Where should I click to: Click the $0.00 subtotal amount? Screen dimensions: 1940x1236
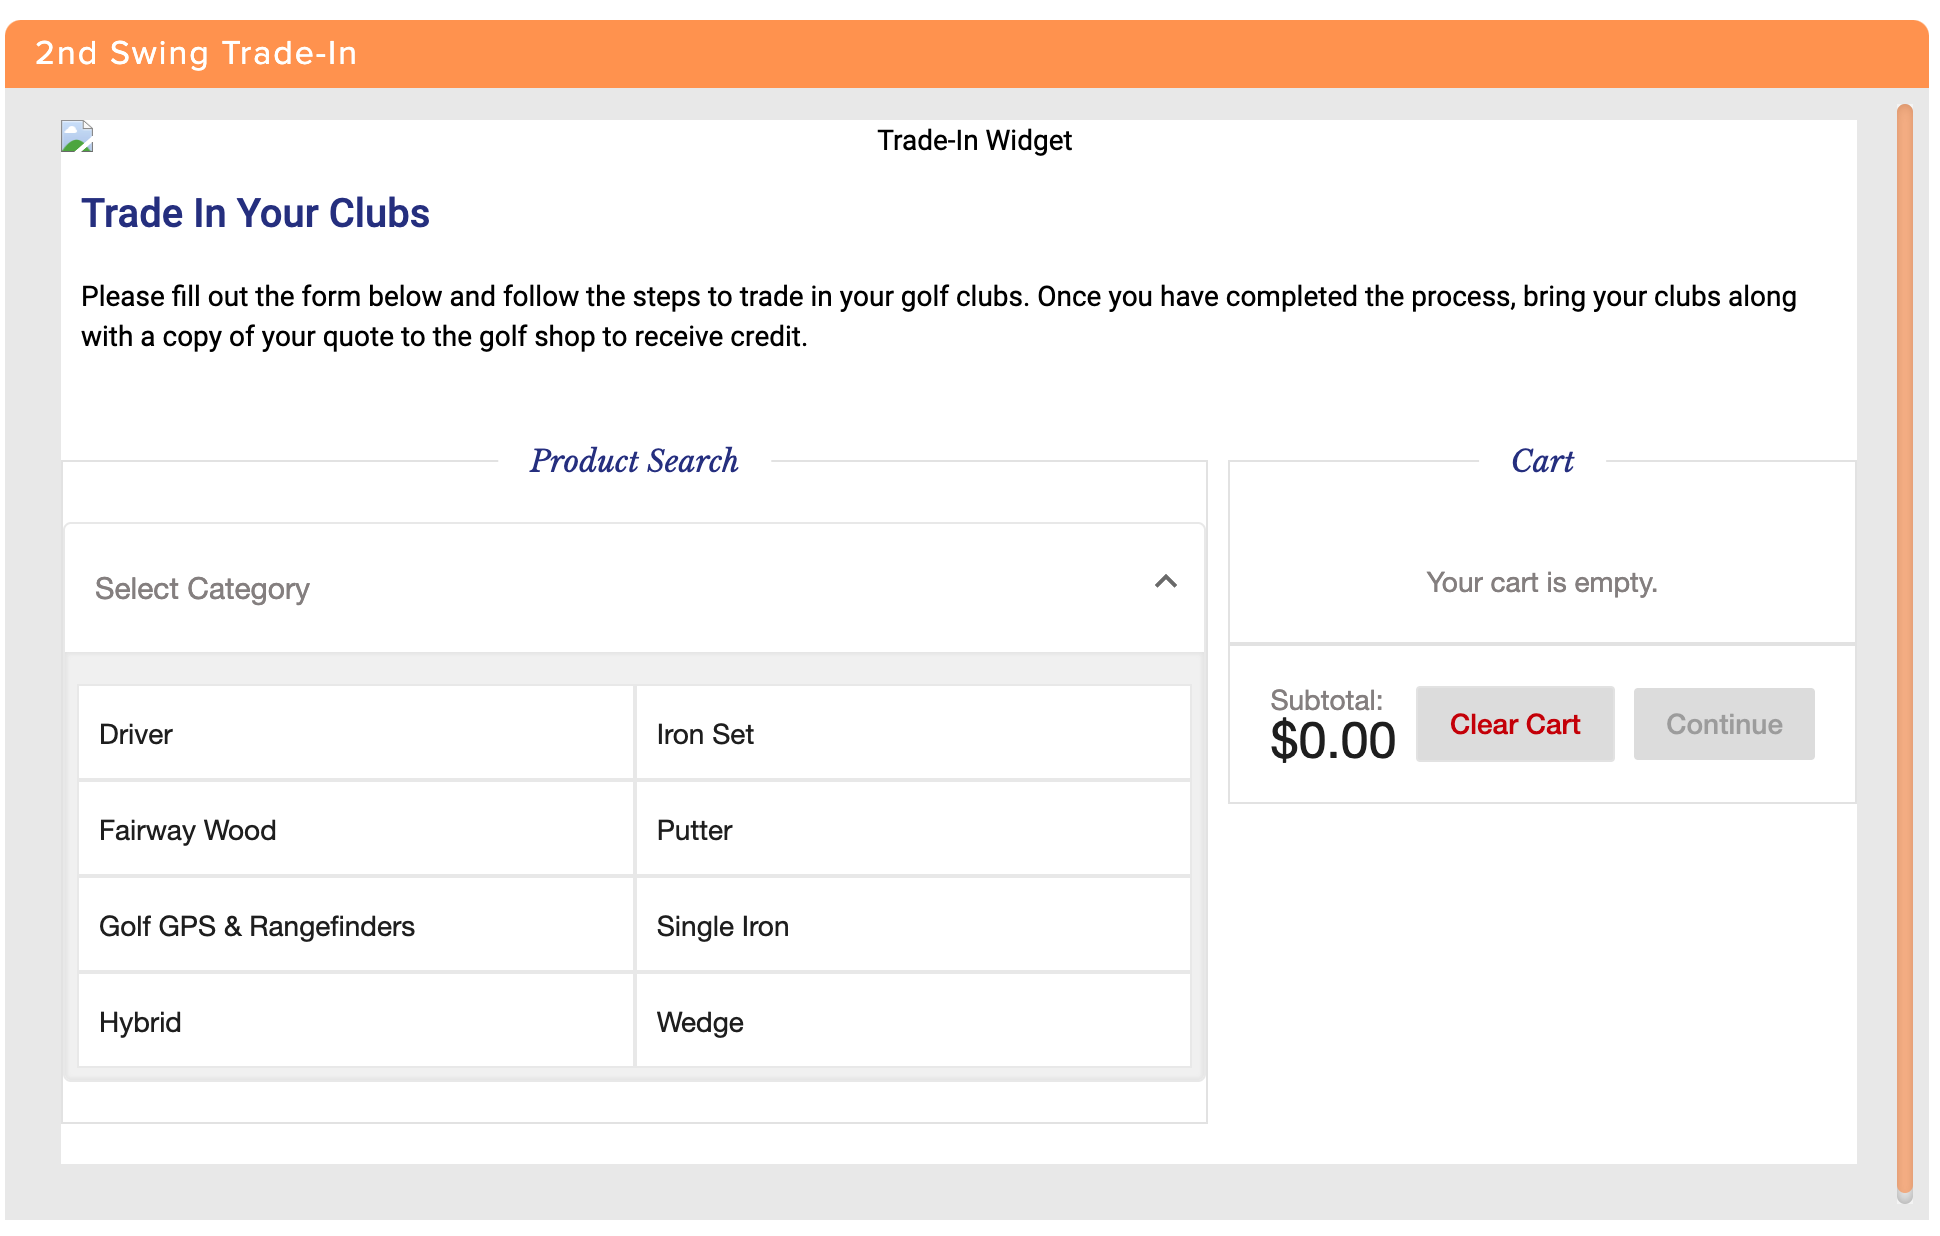pyautogui.click(x=1332, y=741)
